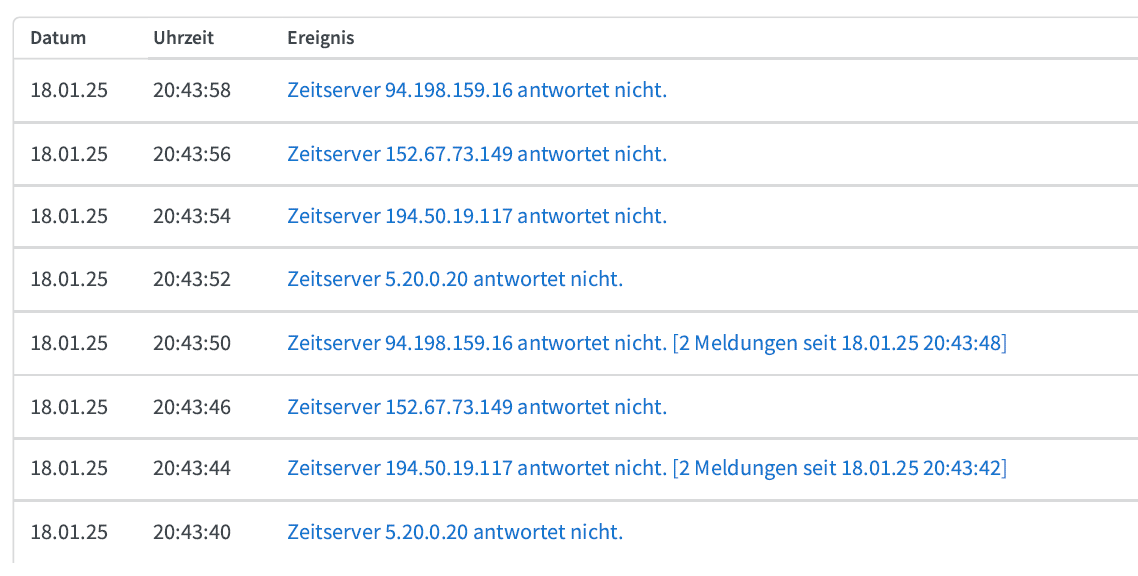Select the time cell 20:43:54
This screenshot has height=576, width=1138.
pyautogui.click(x=192, y=216)
